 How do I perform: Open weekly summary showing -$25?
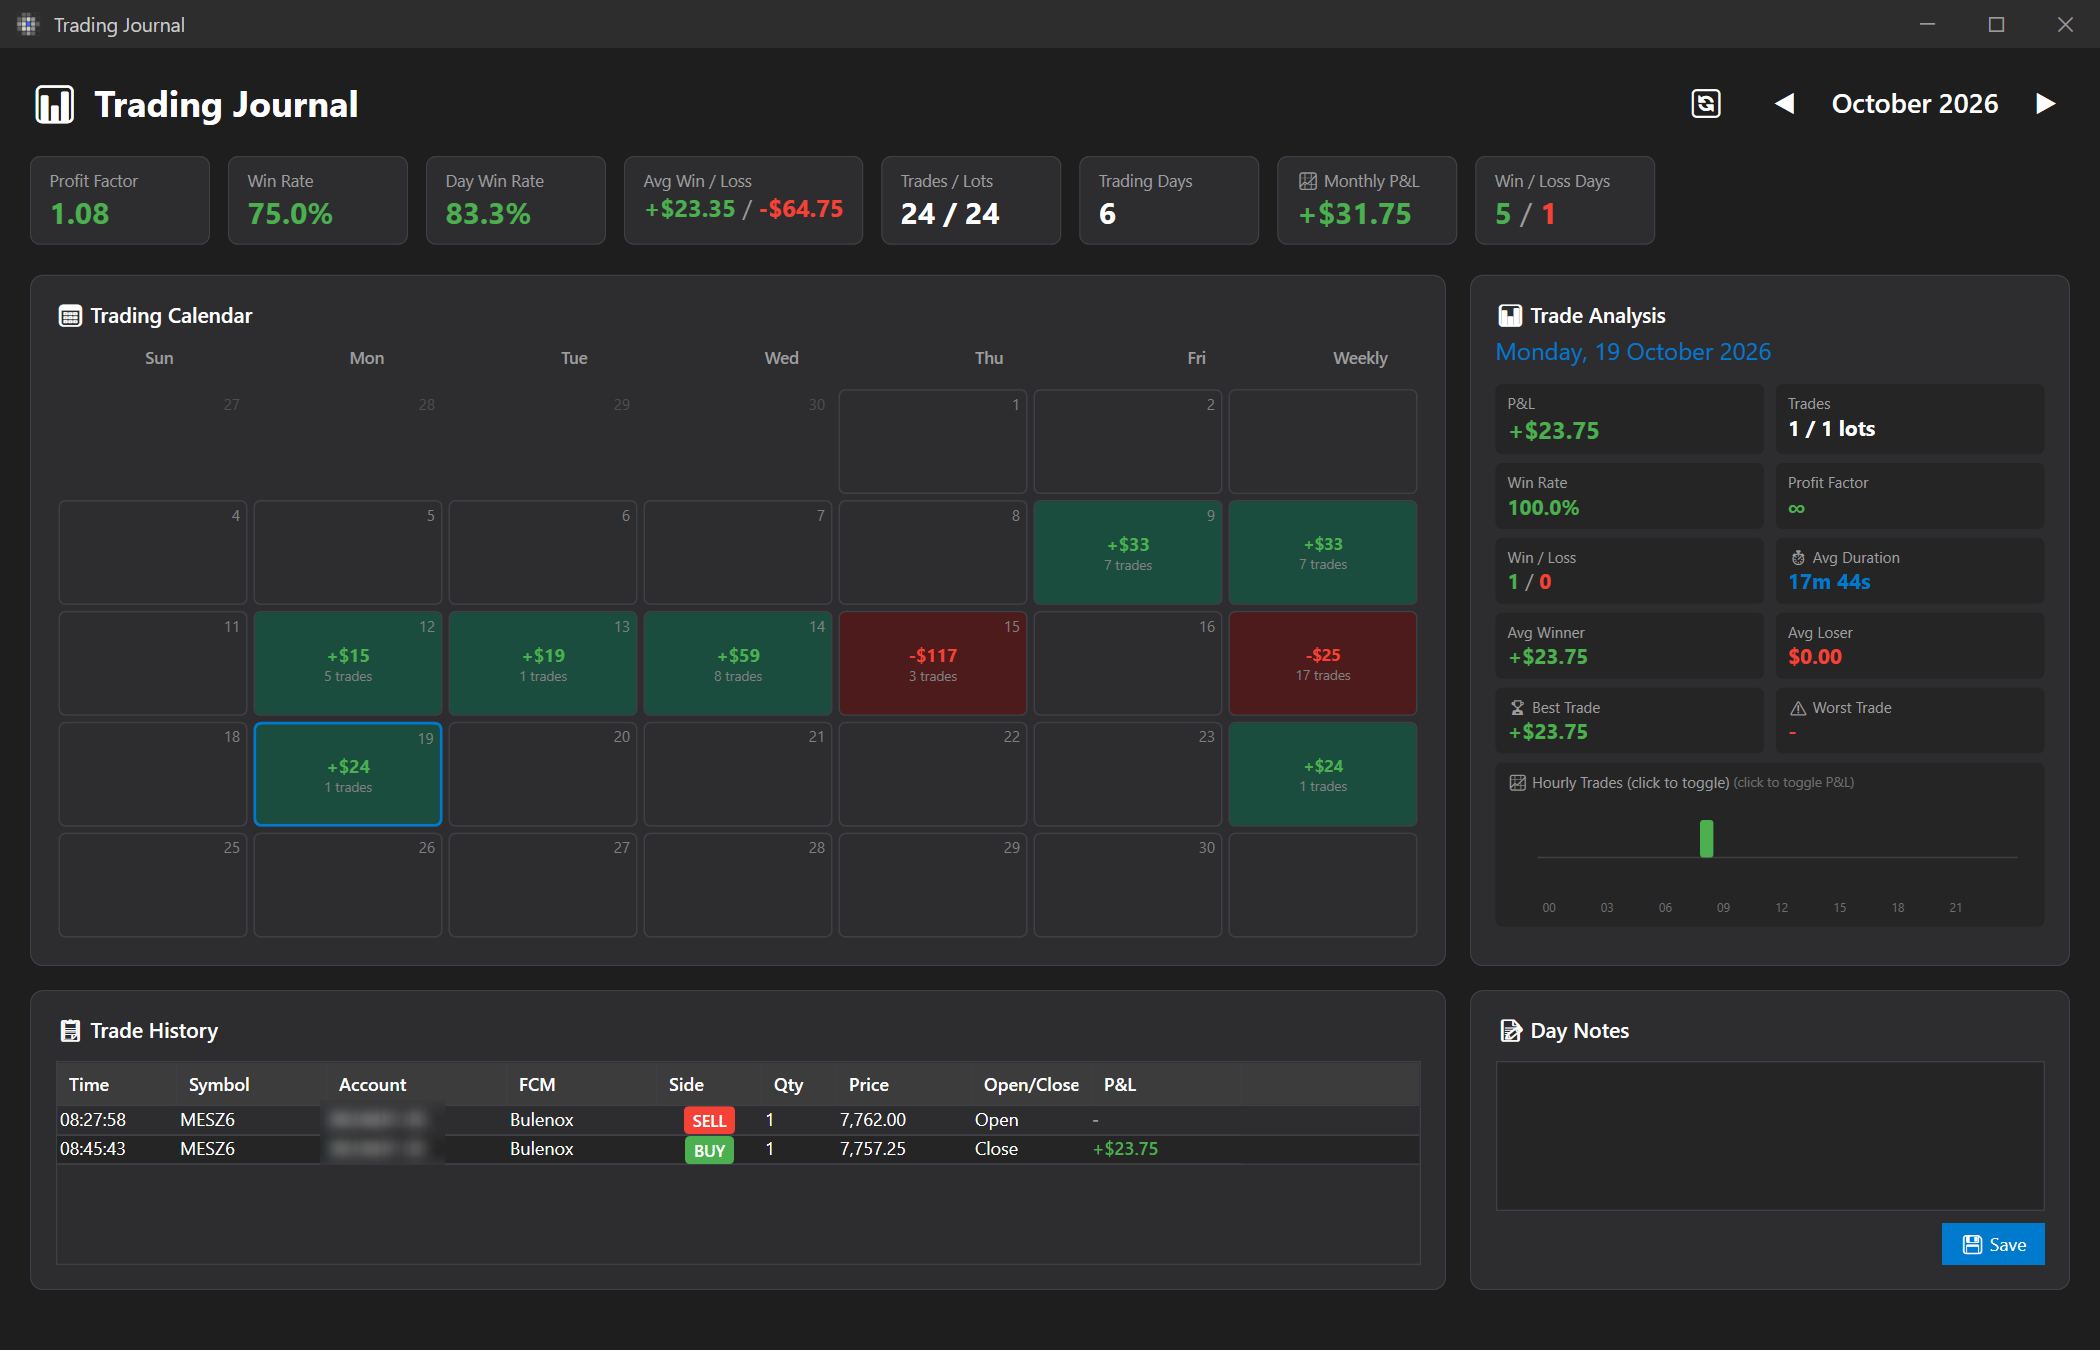tap(1323, 663)
